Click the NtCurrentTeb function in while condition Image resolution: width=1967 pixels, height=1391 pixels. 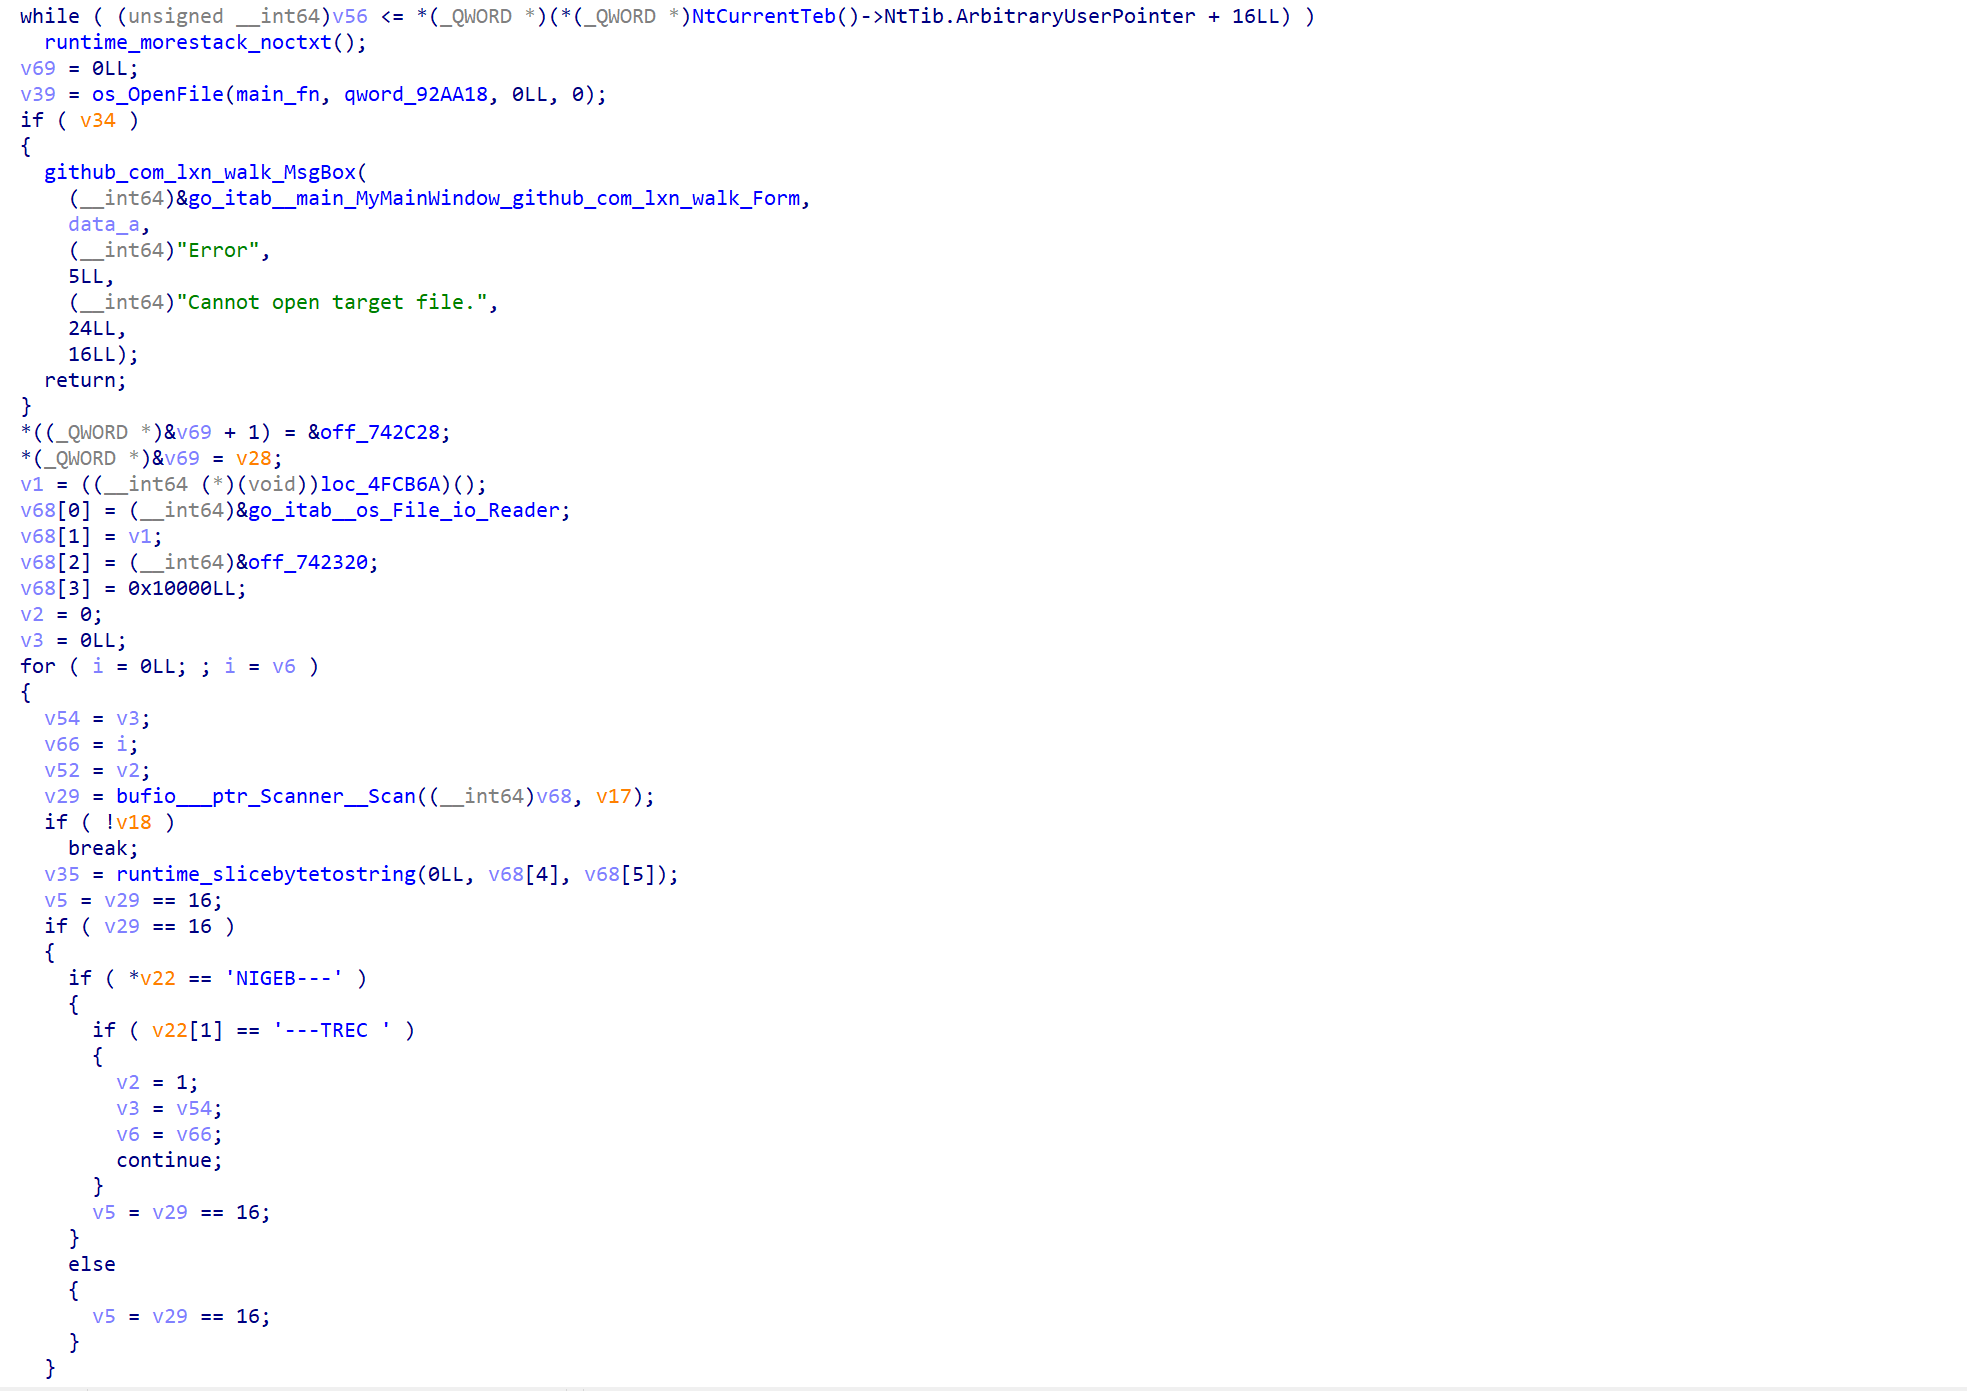point(763,16)
